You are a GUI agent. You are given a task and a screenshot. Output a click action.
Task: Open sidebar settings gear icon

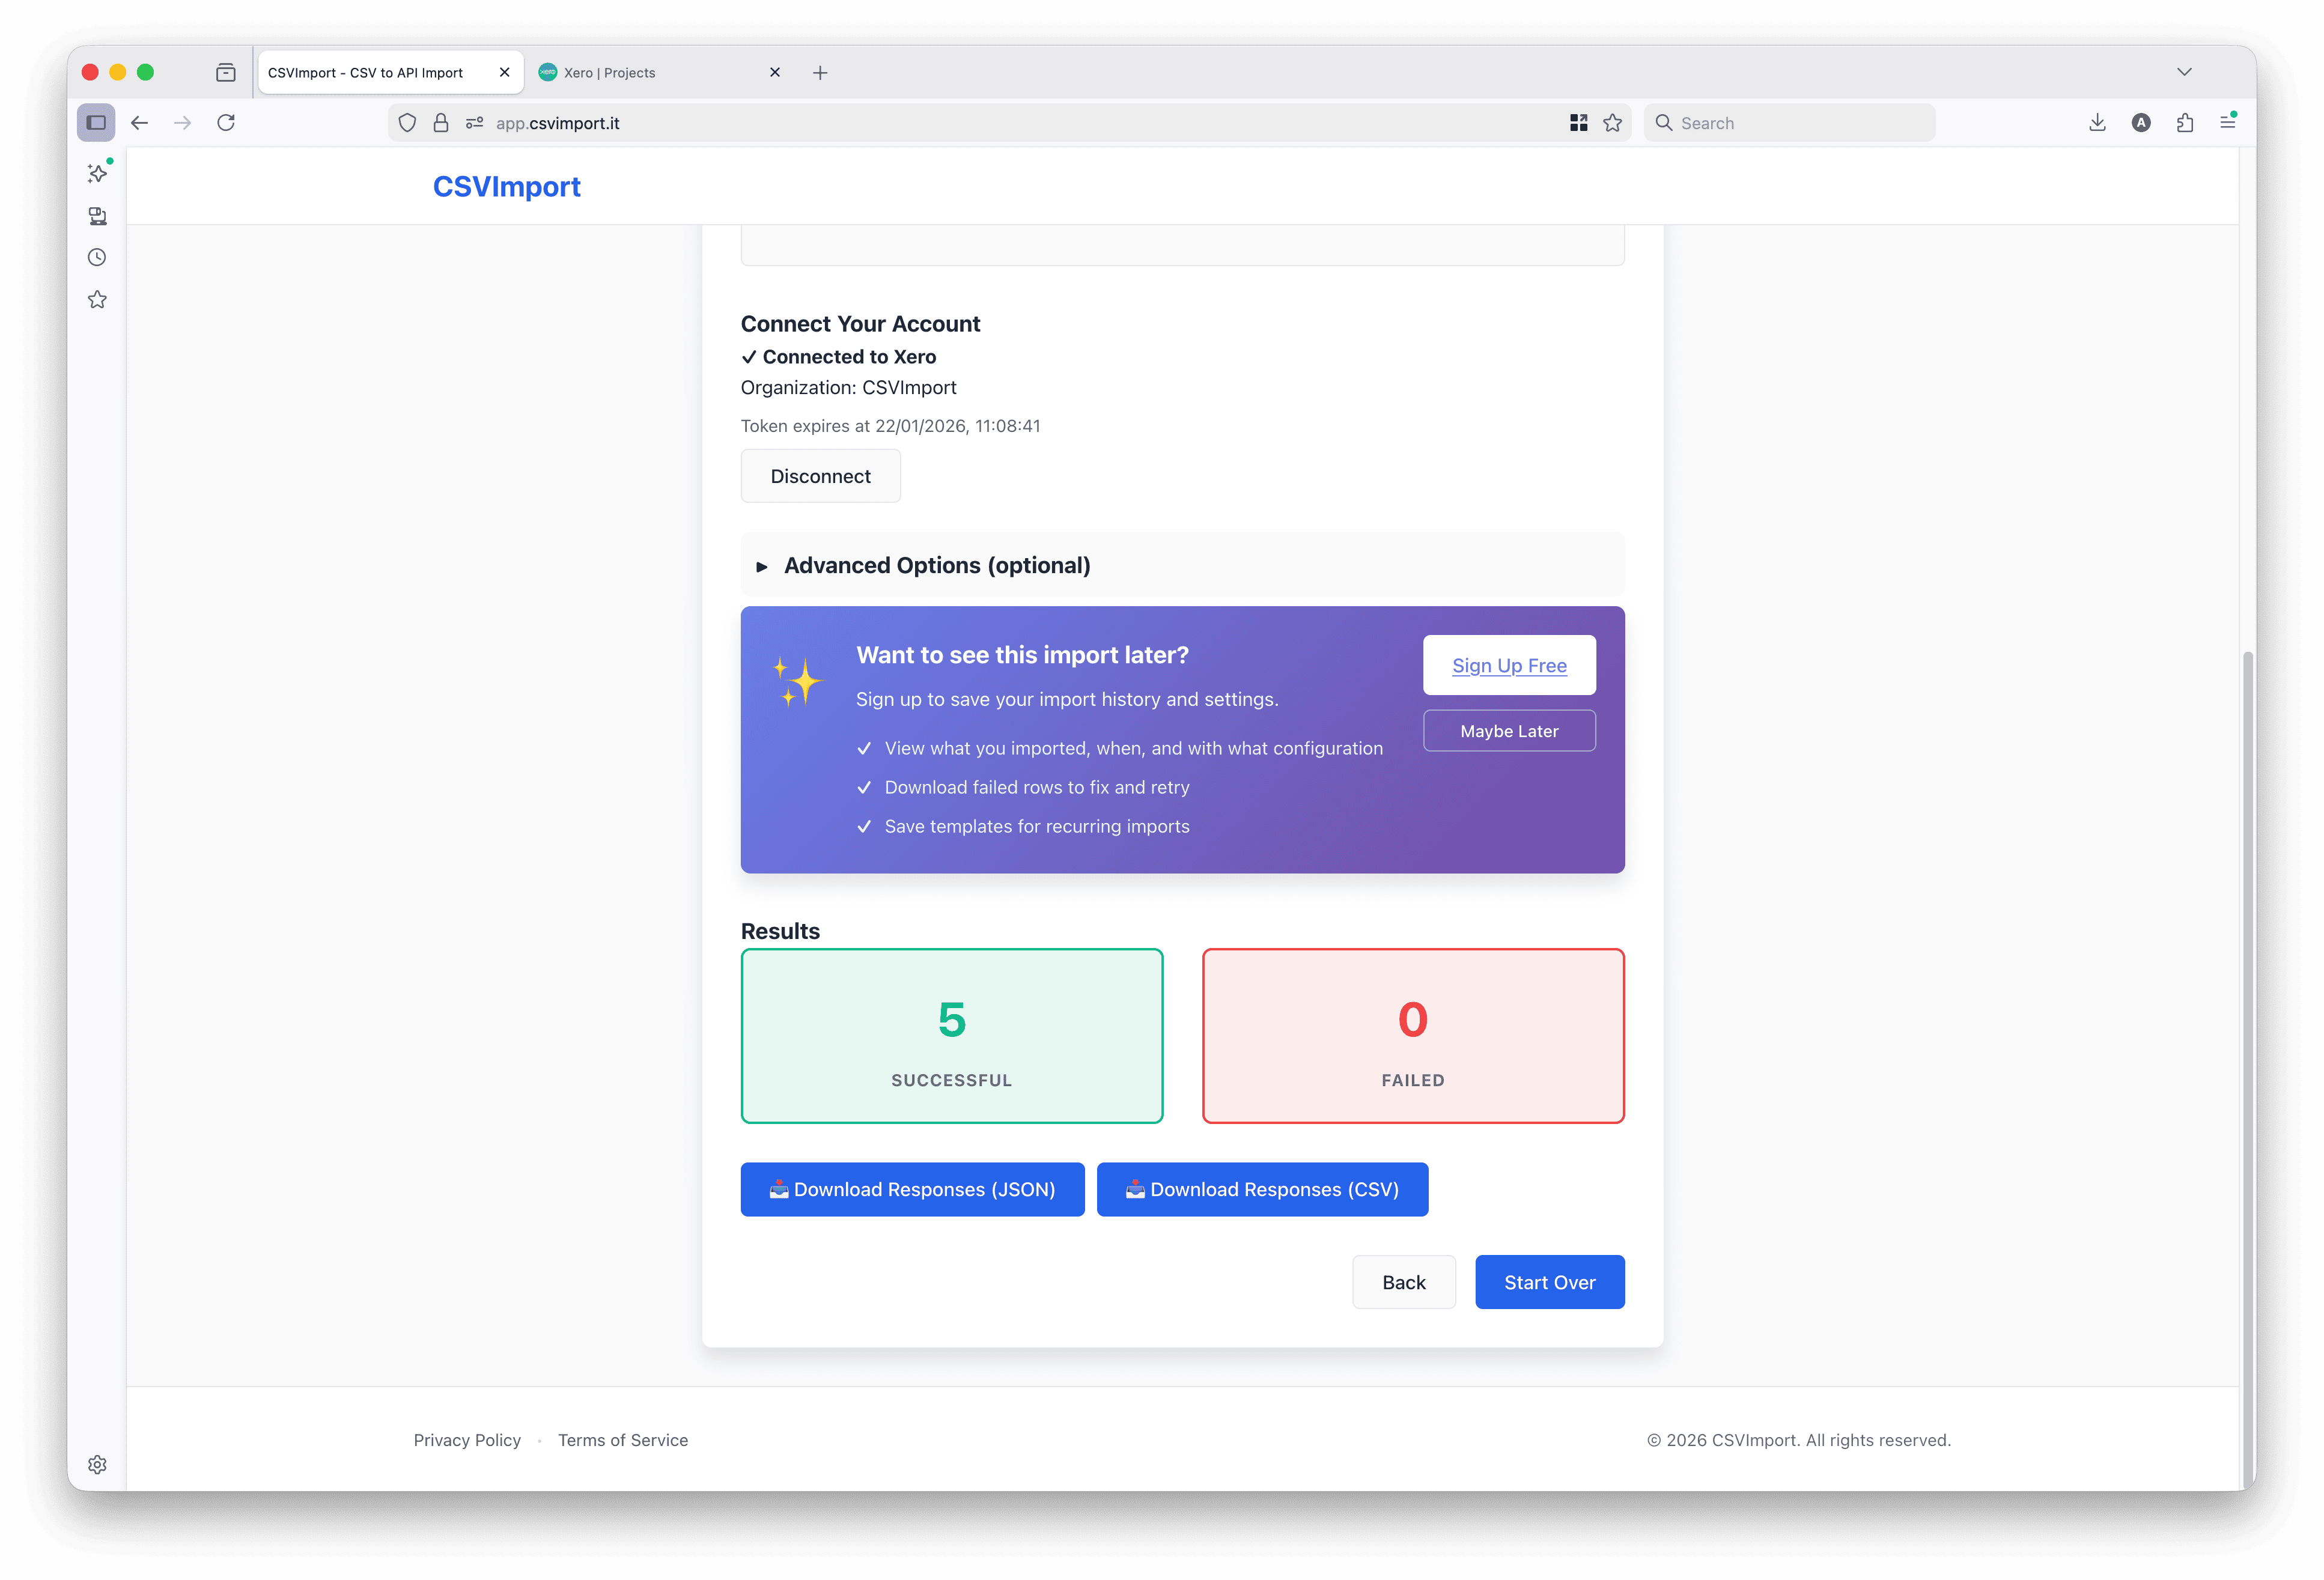(x=97, y=1464)
